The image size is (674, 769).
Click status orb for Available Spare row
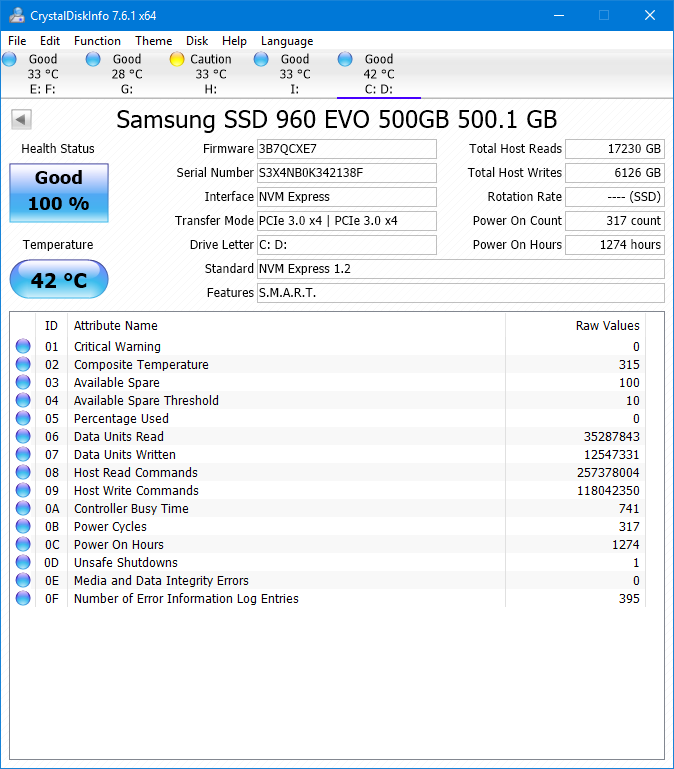(x=23, y=383)
